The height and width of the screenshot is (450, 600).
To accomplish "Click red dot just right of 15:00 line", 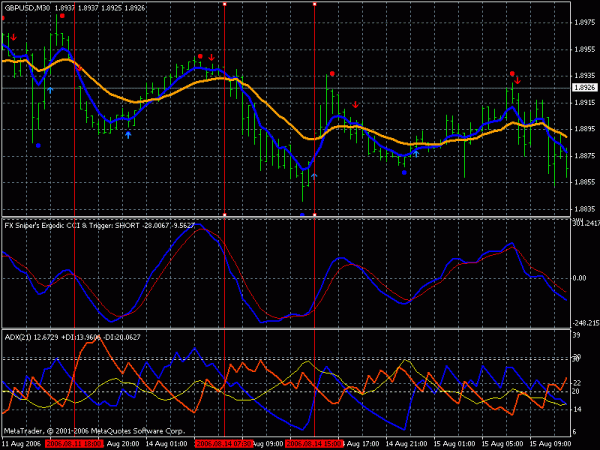I will point(332,73).
